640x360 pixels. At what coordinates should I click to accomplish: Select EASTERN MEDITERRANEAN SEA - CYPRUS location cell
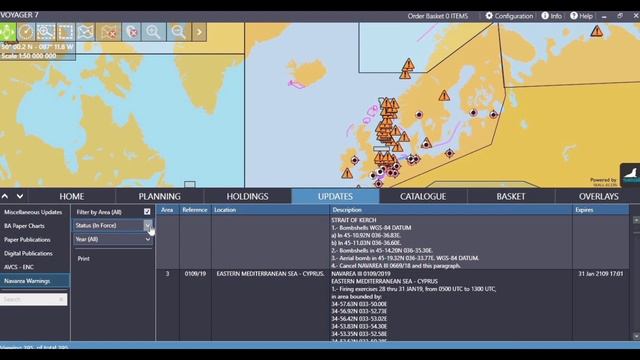(270, 274)
